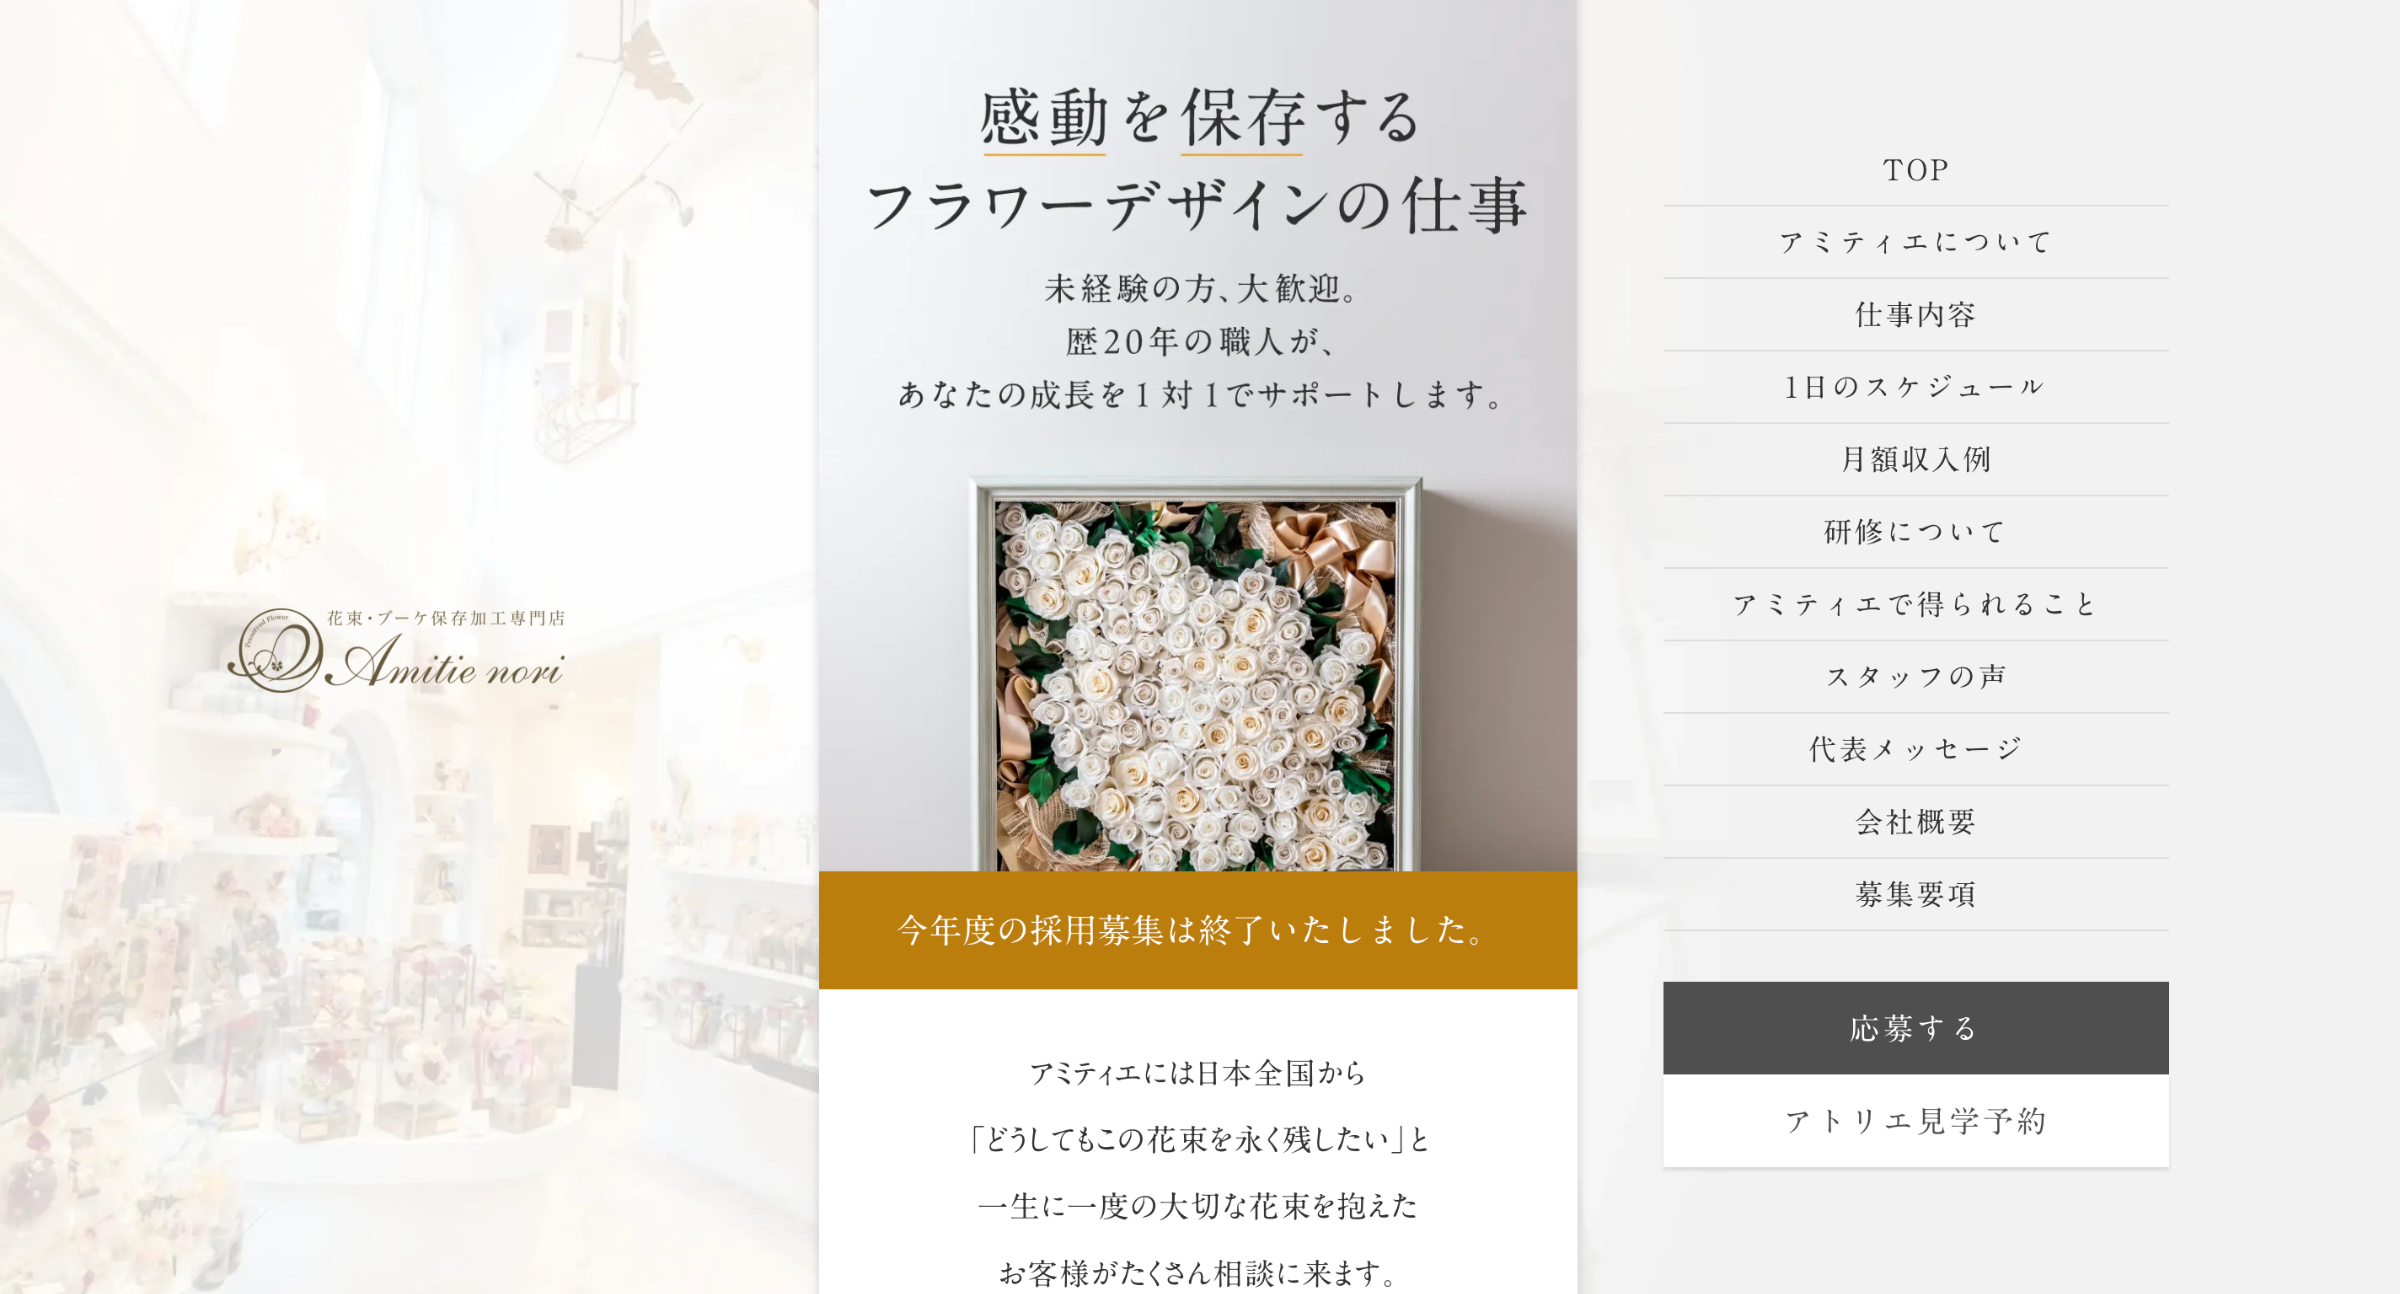The width and height of the screenshot is (2400, 1294).
Task: Click the 感動を保存する headline
Action: tap(1199, 118)
